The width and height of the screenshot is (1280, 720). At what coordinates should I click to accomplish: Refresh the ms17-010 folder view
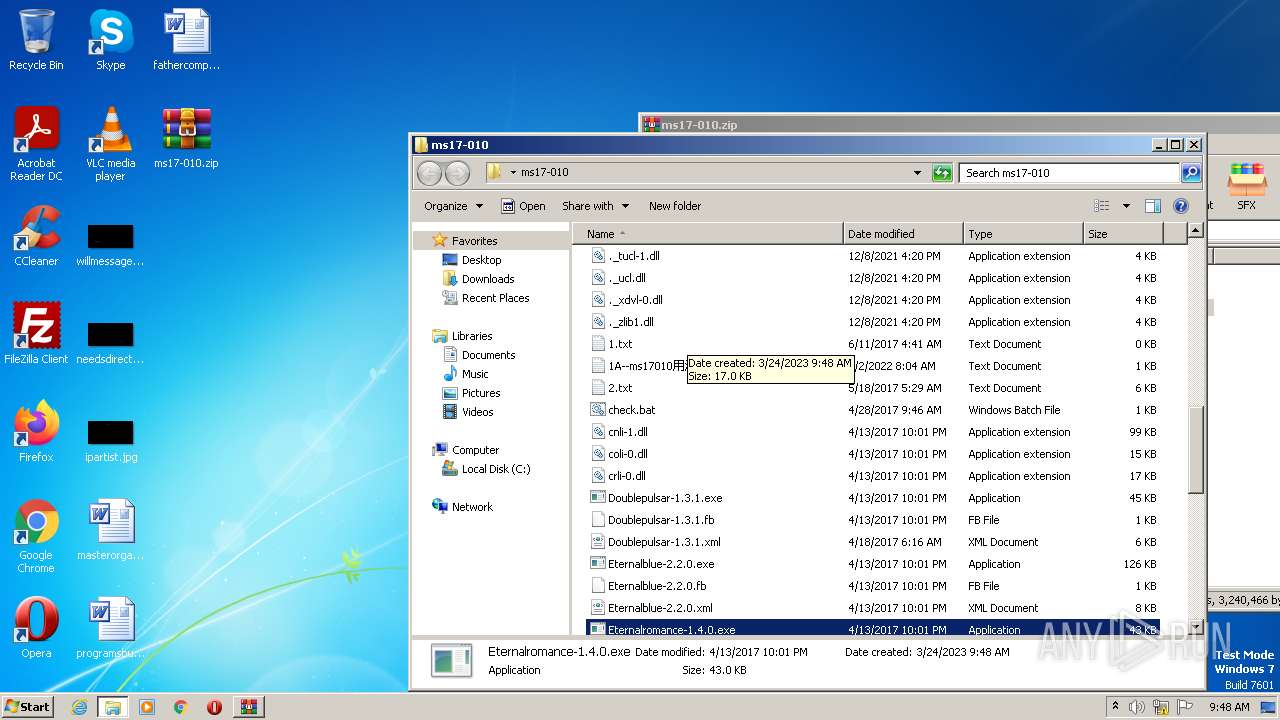[x=942, y=173]
